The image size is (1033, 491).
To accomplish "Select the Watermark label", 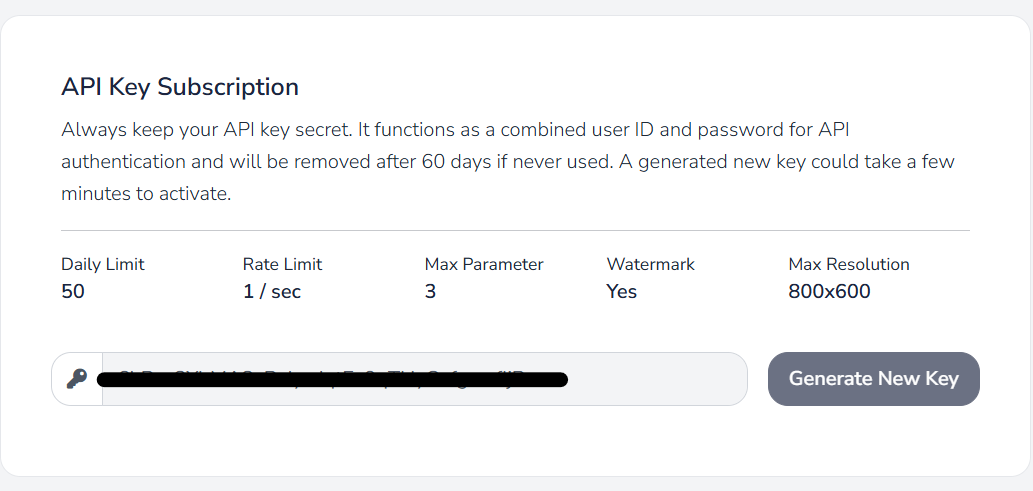I will pos(651,264).
